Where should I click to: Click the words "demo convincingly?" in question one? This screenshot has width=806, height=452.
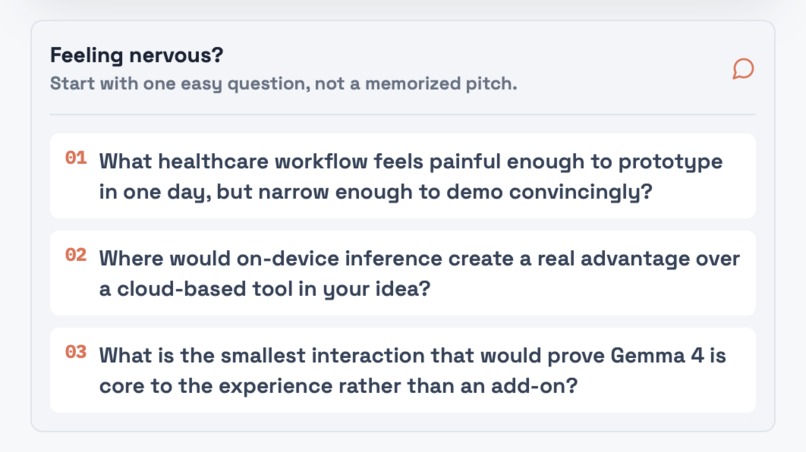[x=549, y=192]
